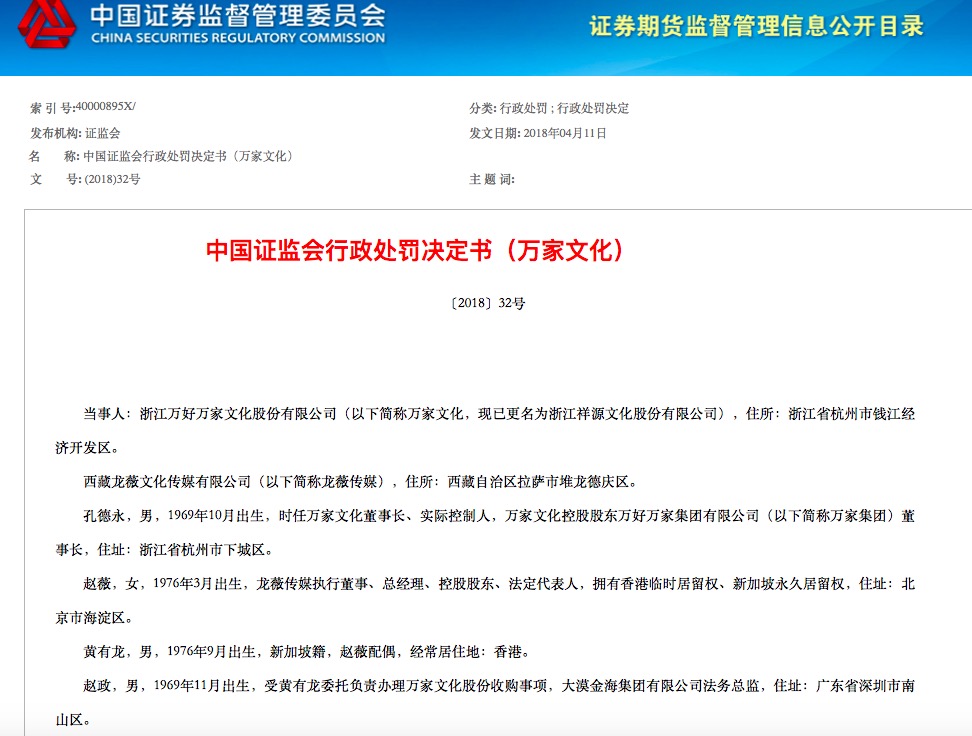The width and height of the screenshot is (972, 736).
Task: Click the 文号 (2018)32号 field
Action: click(x=86, y=179)
